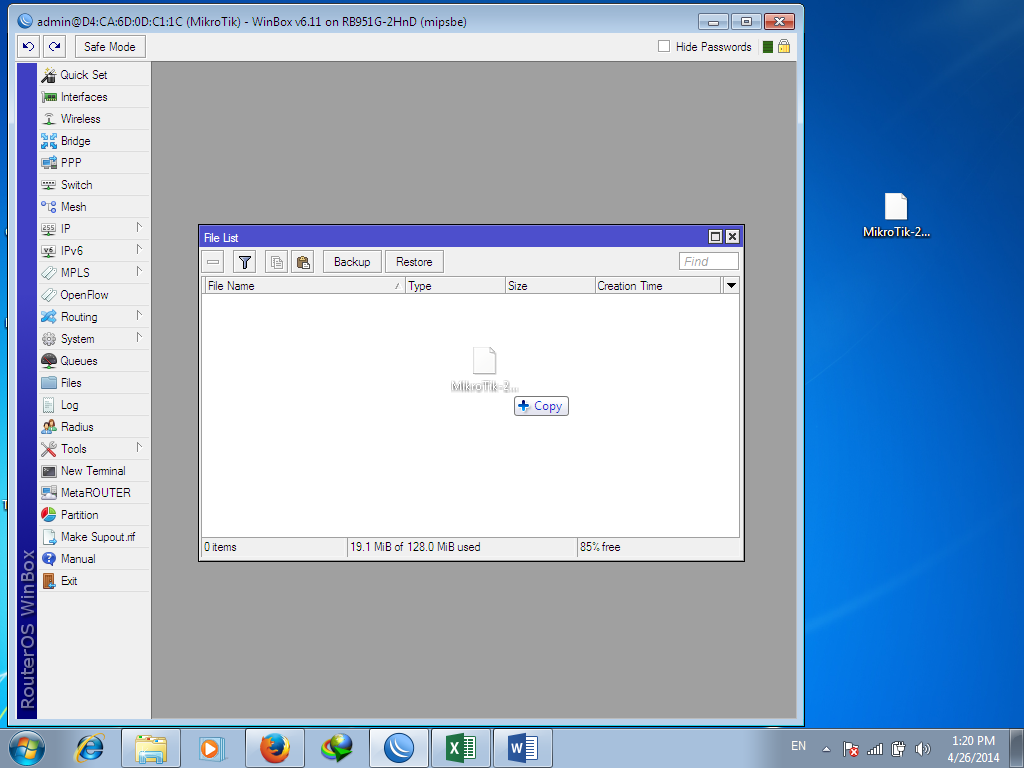Expand the Tools submenu arrow

coord(139,447)
